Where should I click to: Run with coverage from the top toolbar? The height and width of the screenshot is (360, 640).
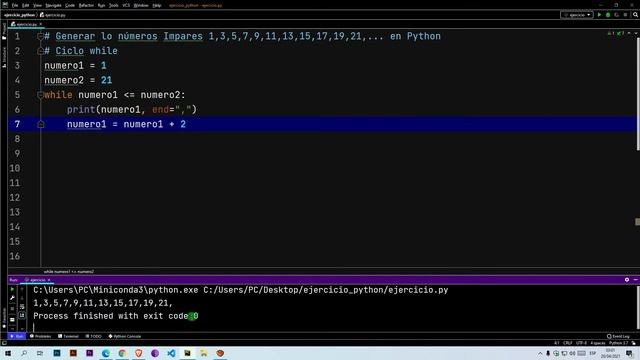[x=616, y=15]
